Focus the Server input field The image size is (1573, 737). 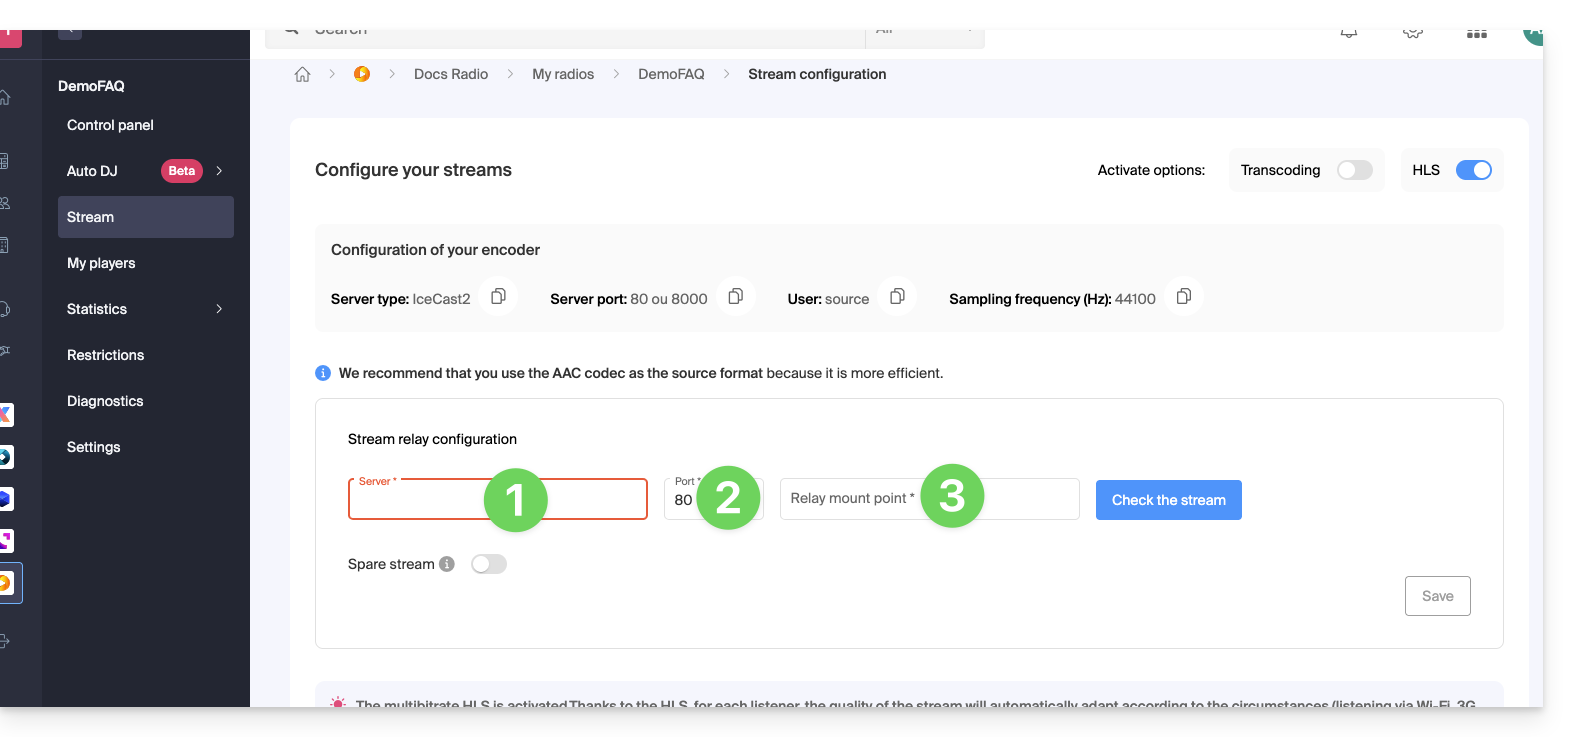click(x=420, y=502)
